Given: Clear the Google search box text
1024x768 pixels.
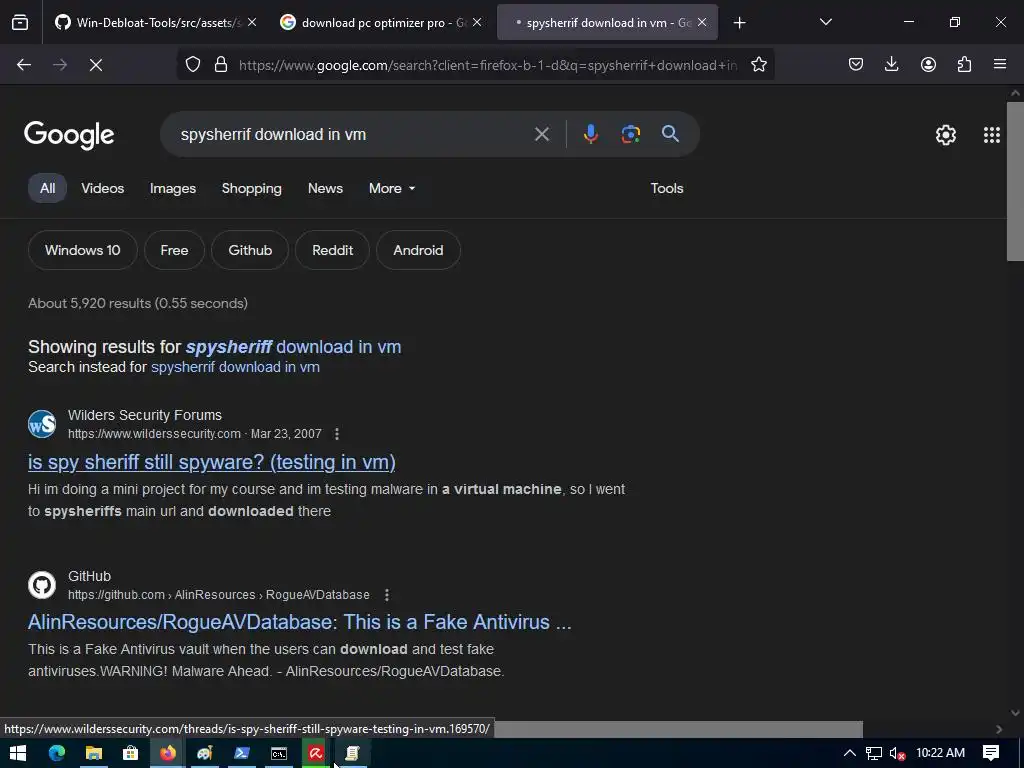Looking at the screenshot, I should (x=541, y=135).
